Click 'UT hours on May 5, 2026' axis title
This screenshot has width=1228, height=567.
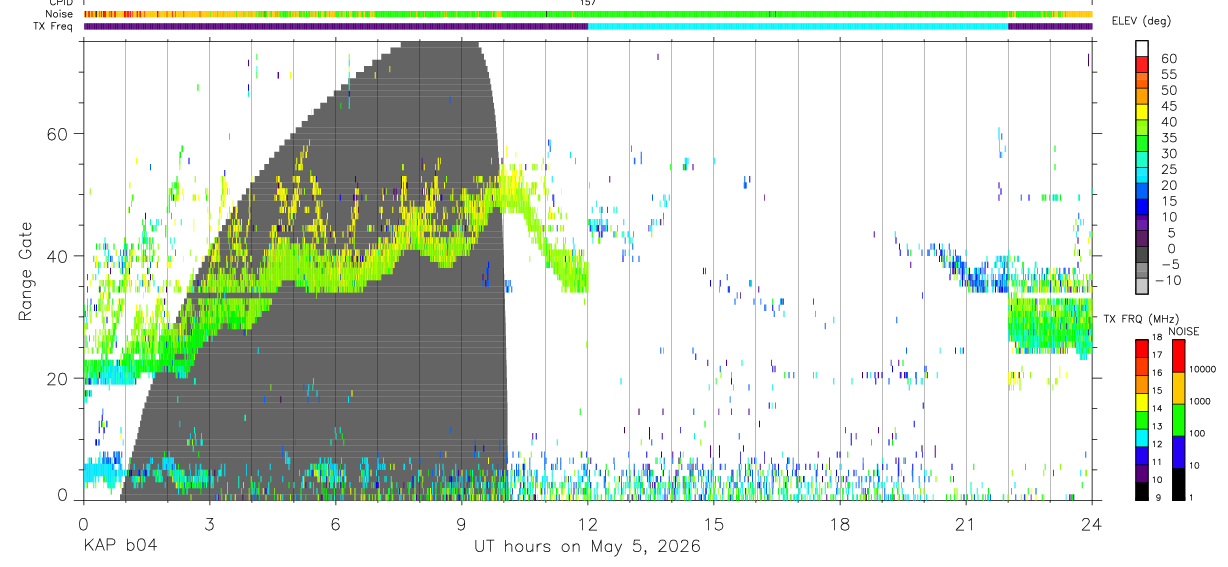click(x=587, y=547)
